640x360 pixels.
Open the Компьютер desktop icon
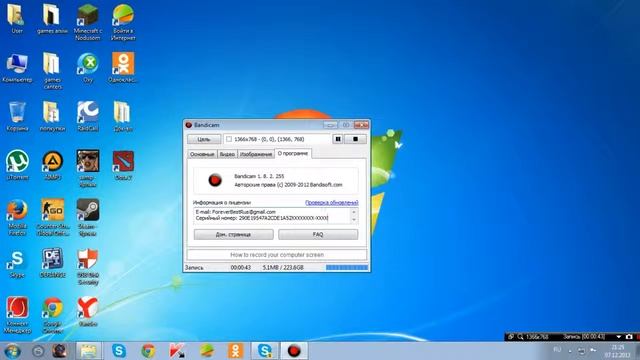pyautogui.click(x=17, y=68)
